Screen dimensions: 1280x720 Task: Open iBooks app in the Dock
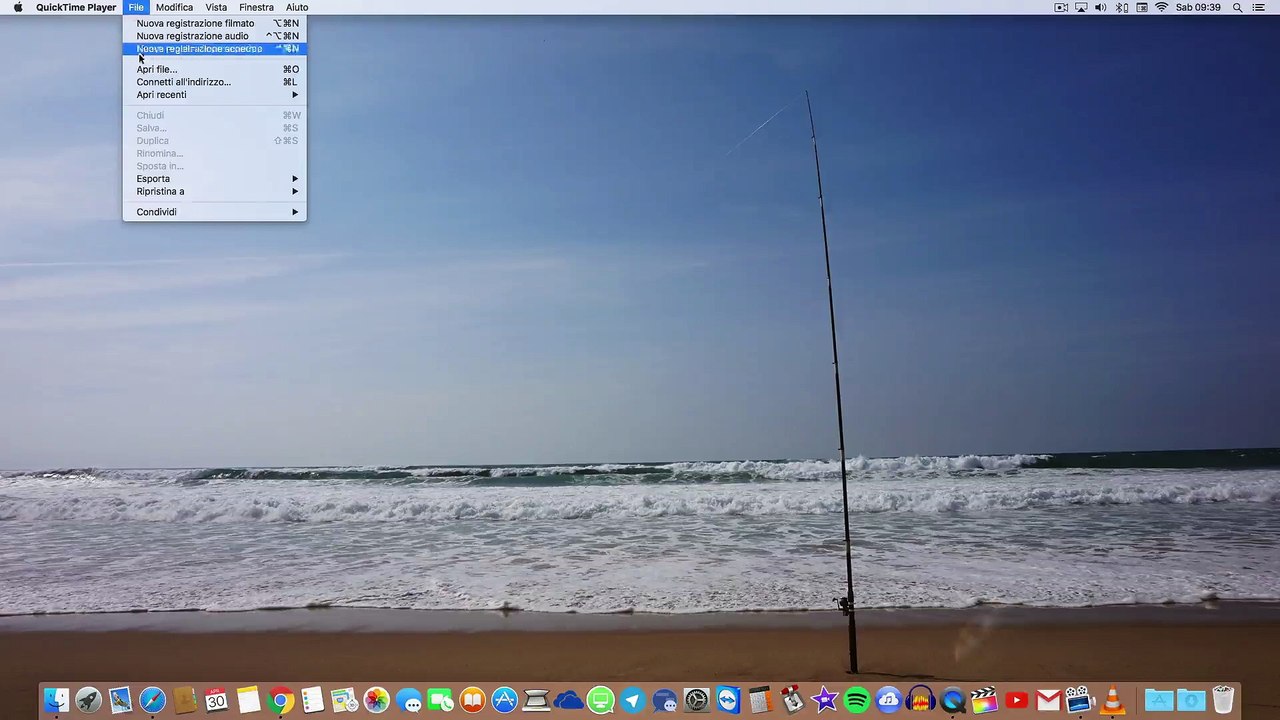pos(472,701)
